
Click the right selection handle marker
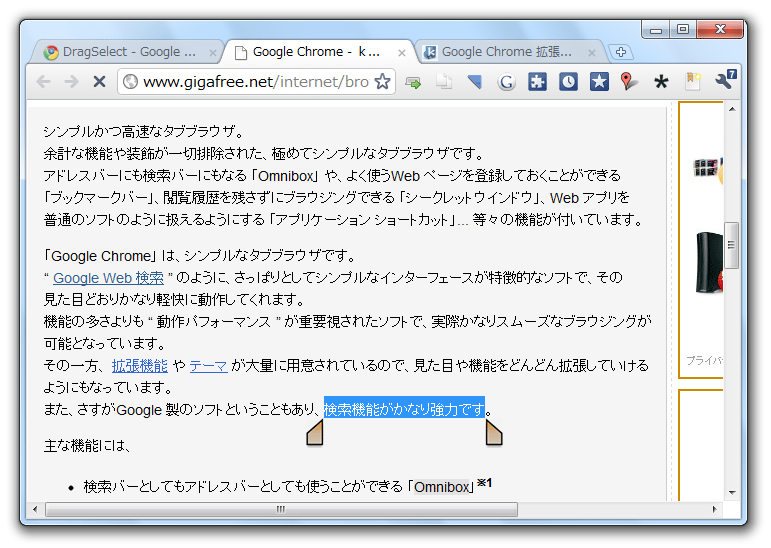click(494, 433)
